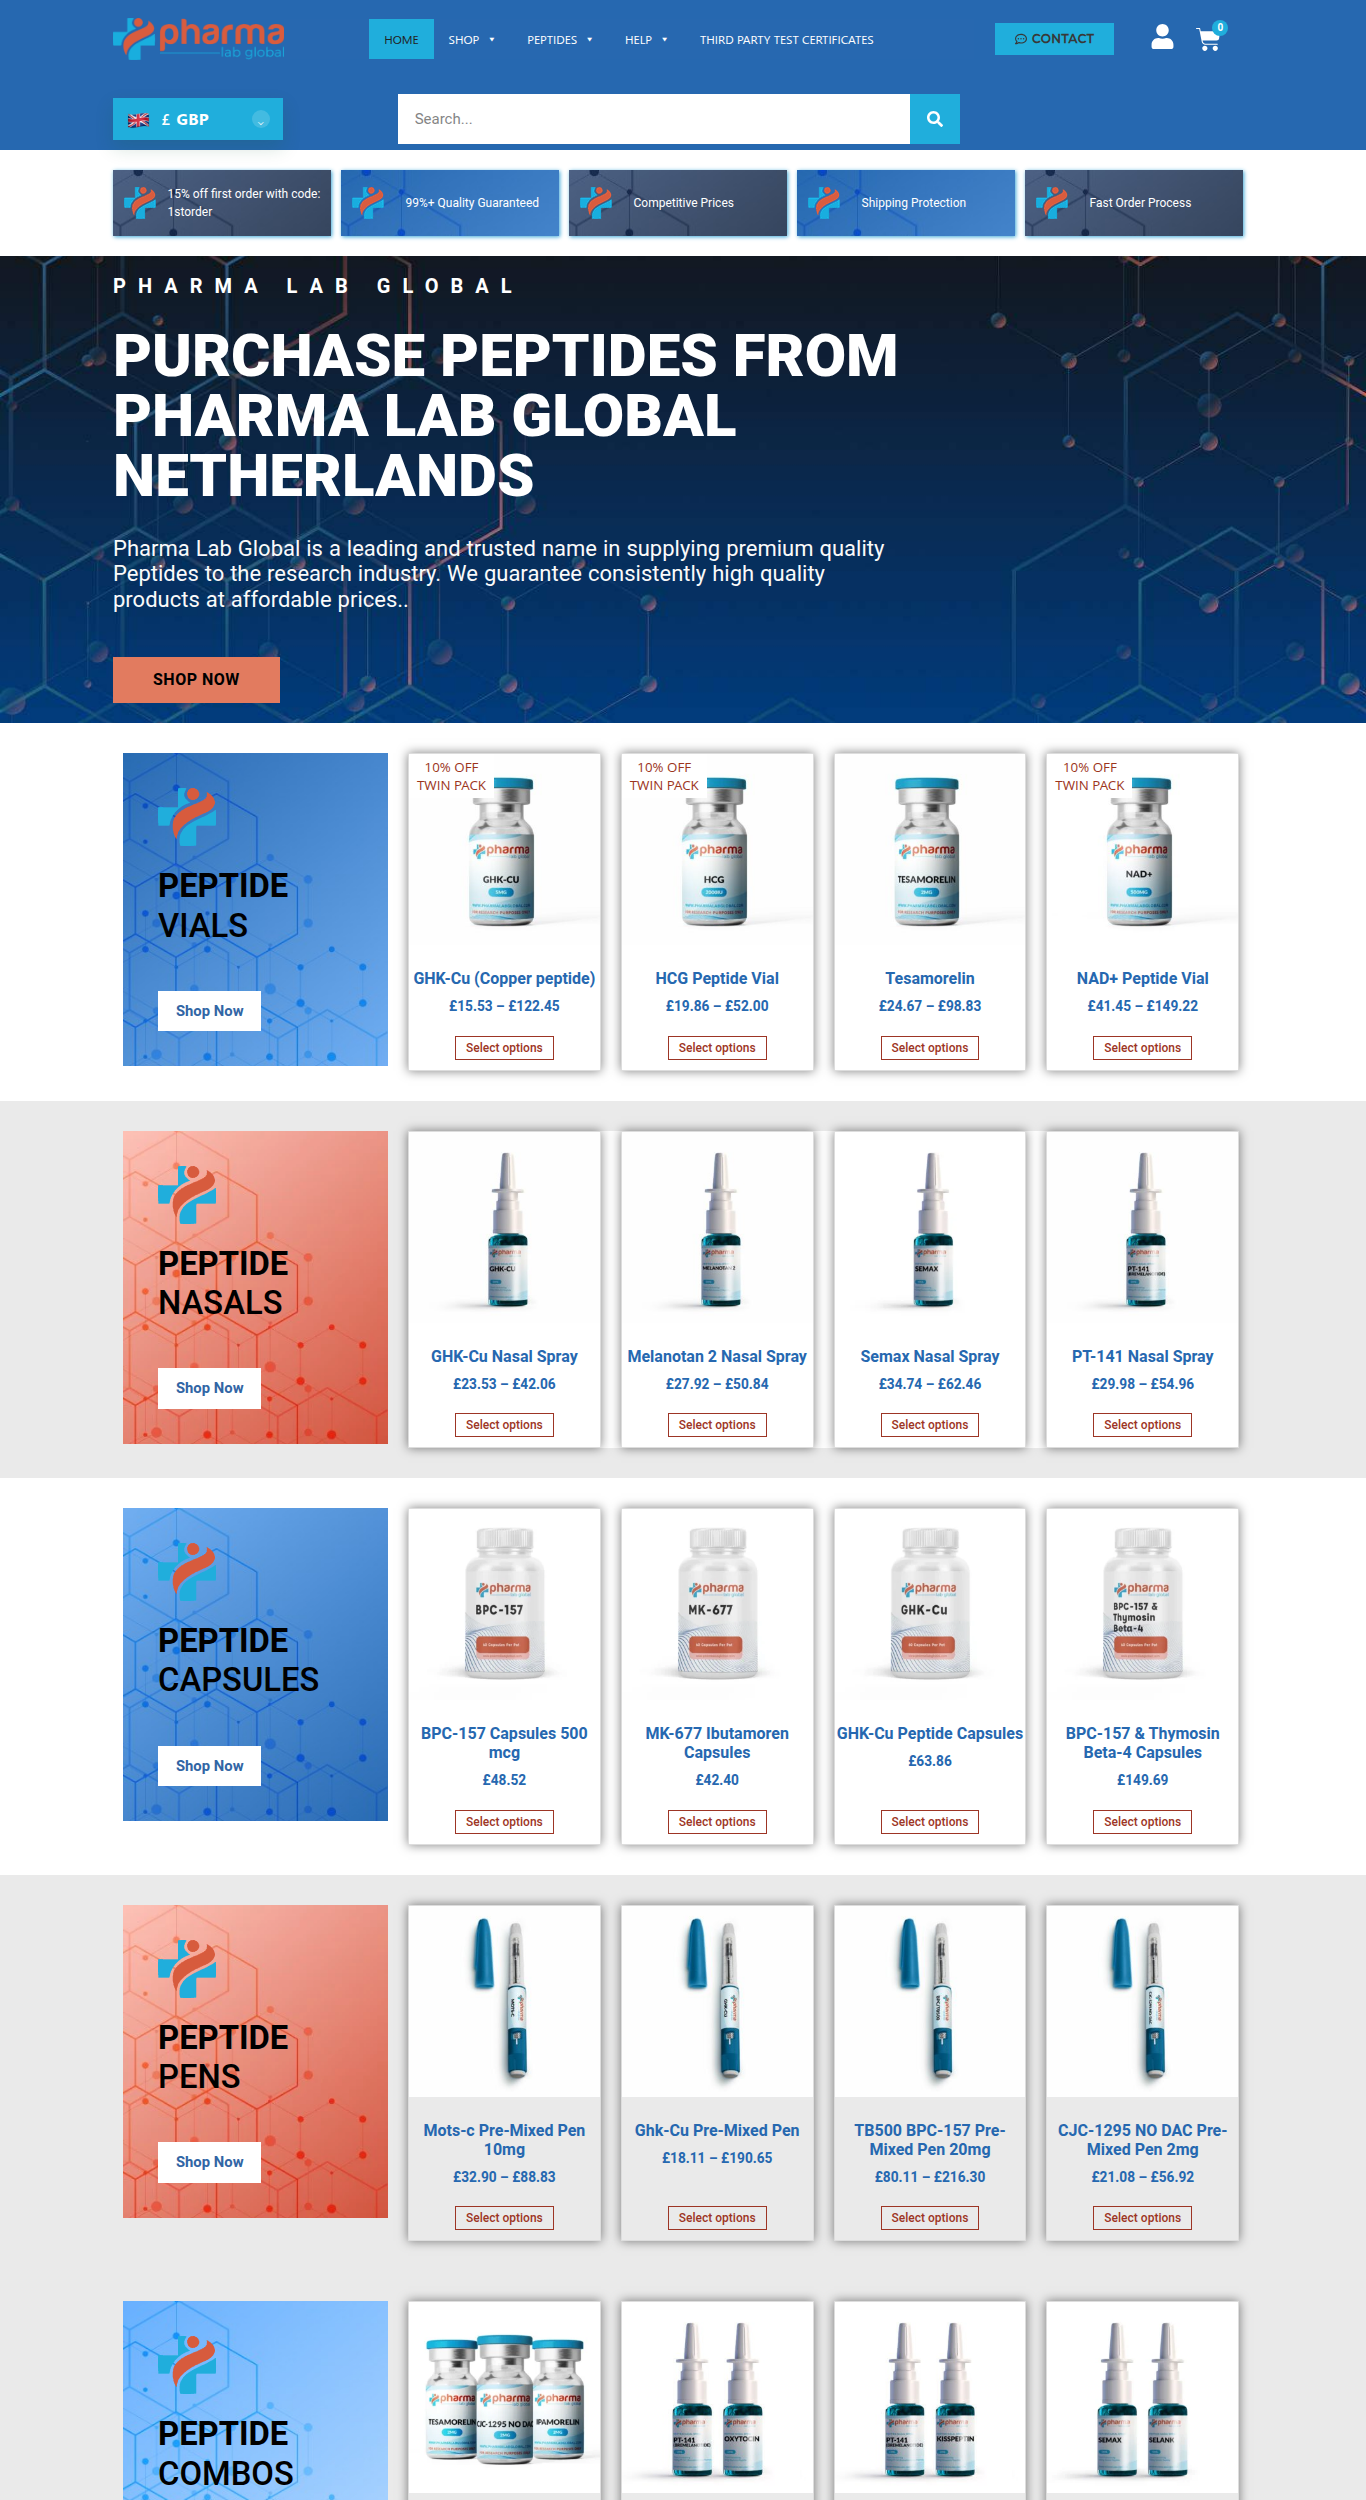The image size is (1366, 2500).
Task: Open TB500 BPC-157 Pre-Mixed Pen image
Action: (x=930, y=2002)
